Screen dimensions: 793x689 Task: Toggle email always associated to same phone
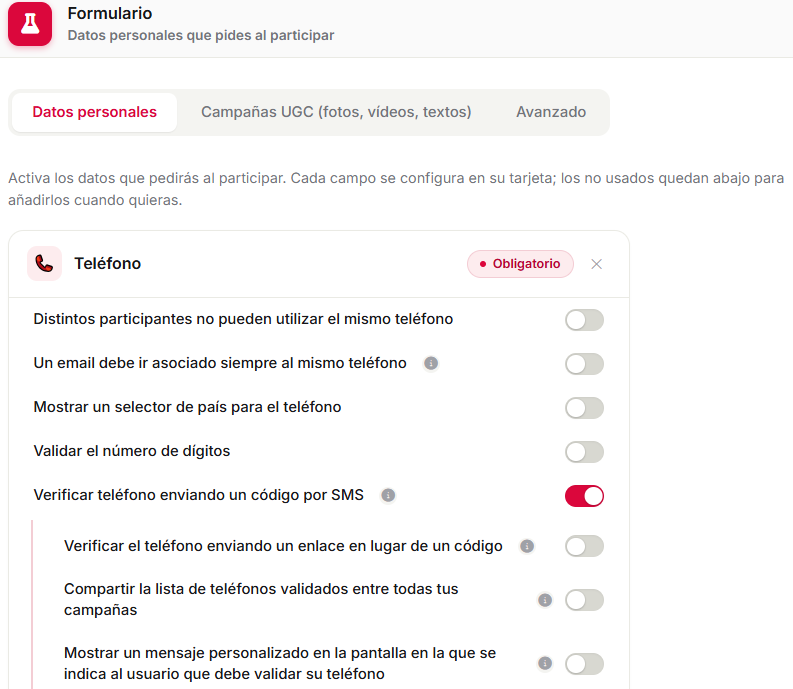(x=584, y=364)
